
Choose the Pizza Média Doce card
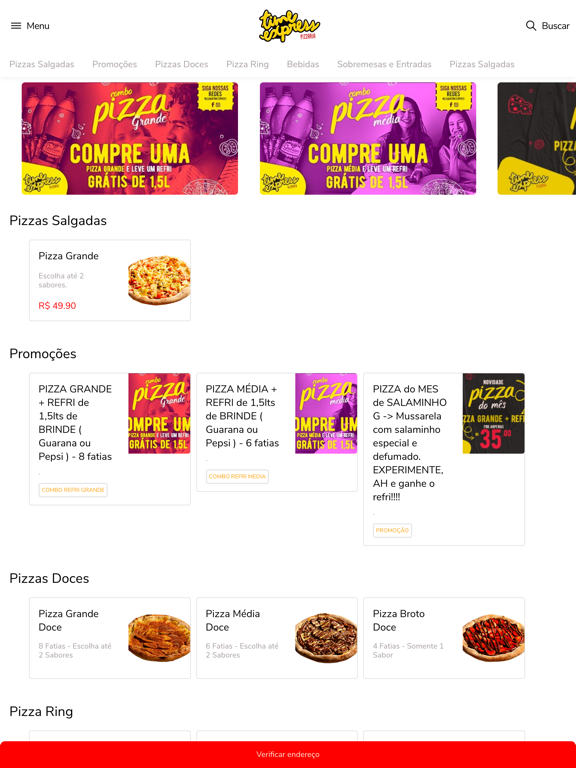tap(277, 638)
